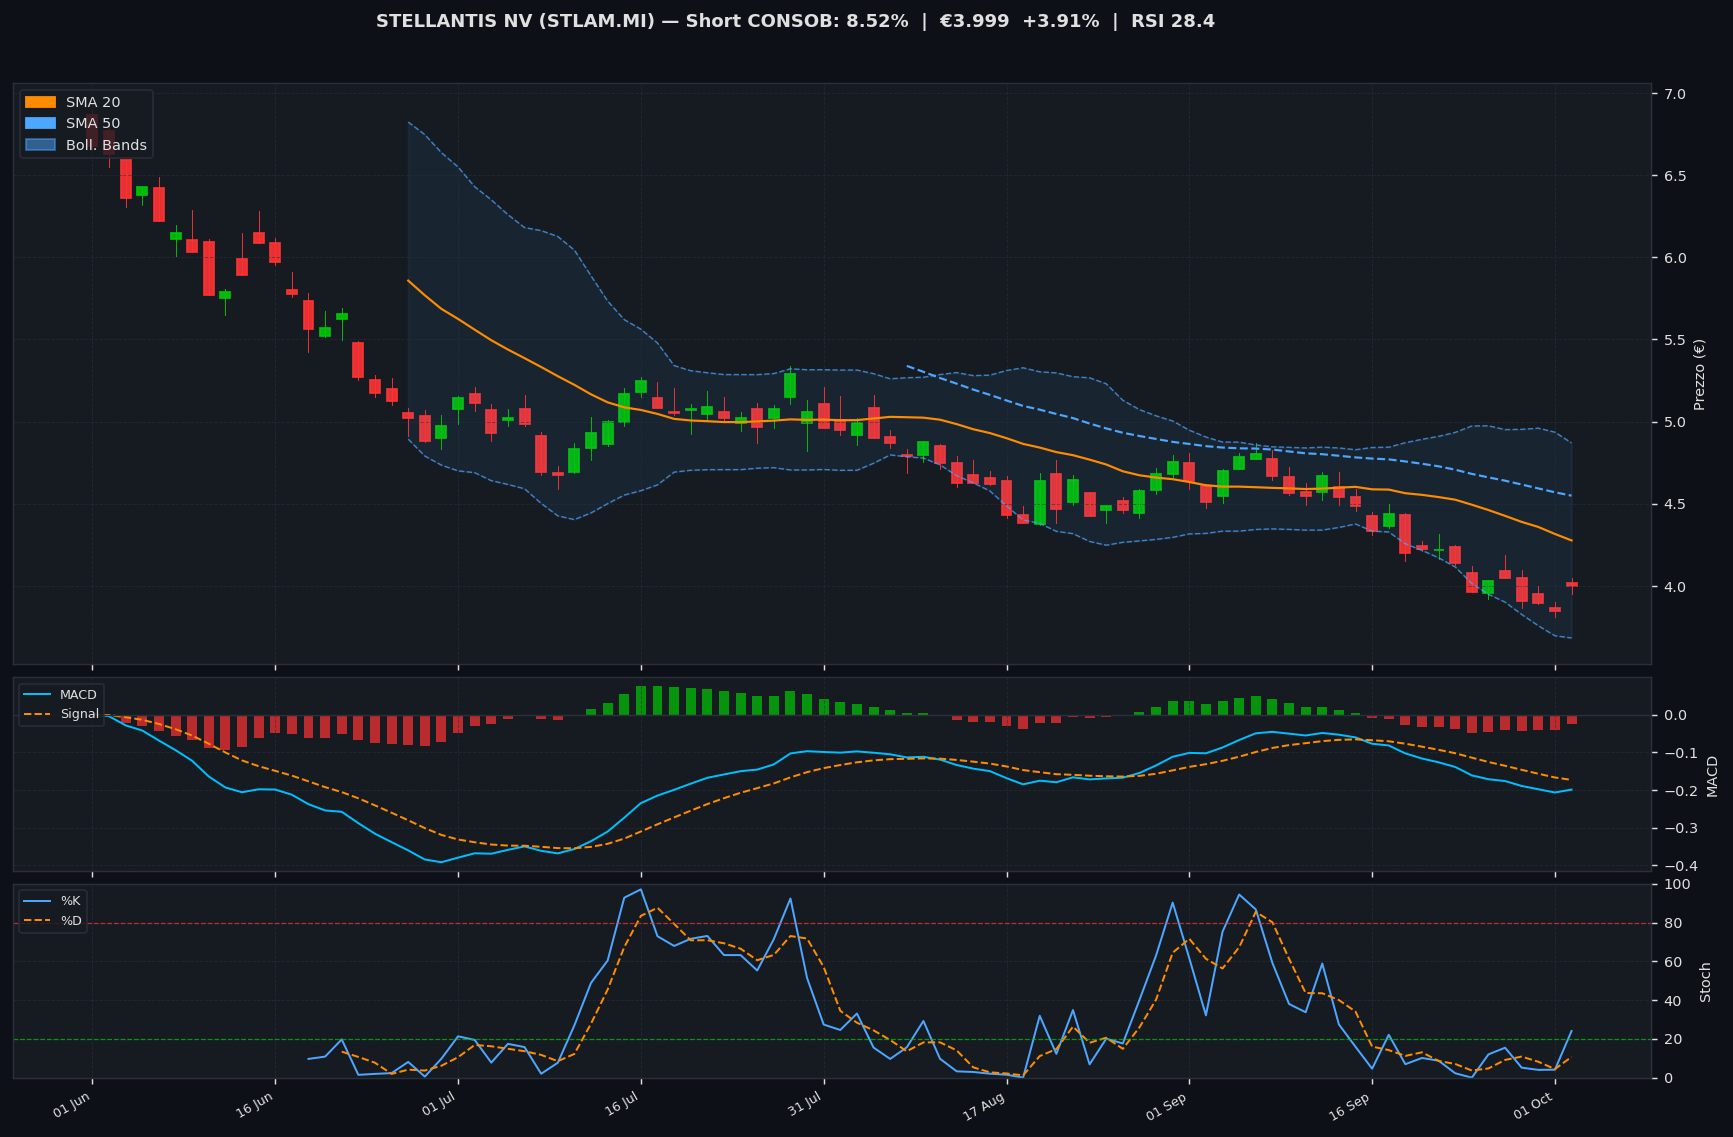
Task: Click the 01 Jun date axis label
Action: (73, 1104)
